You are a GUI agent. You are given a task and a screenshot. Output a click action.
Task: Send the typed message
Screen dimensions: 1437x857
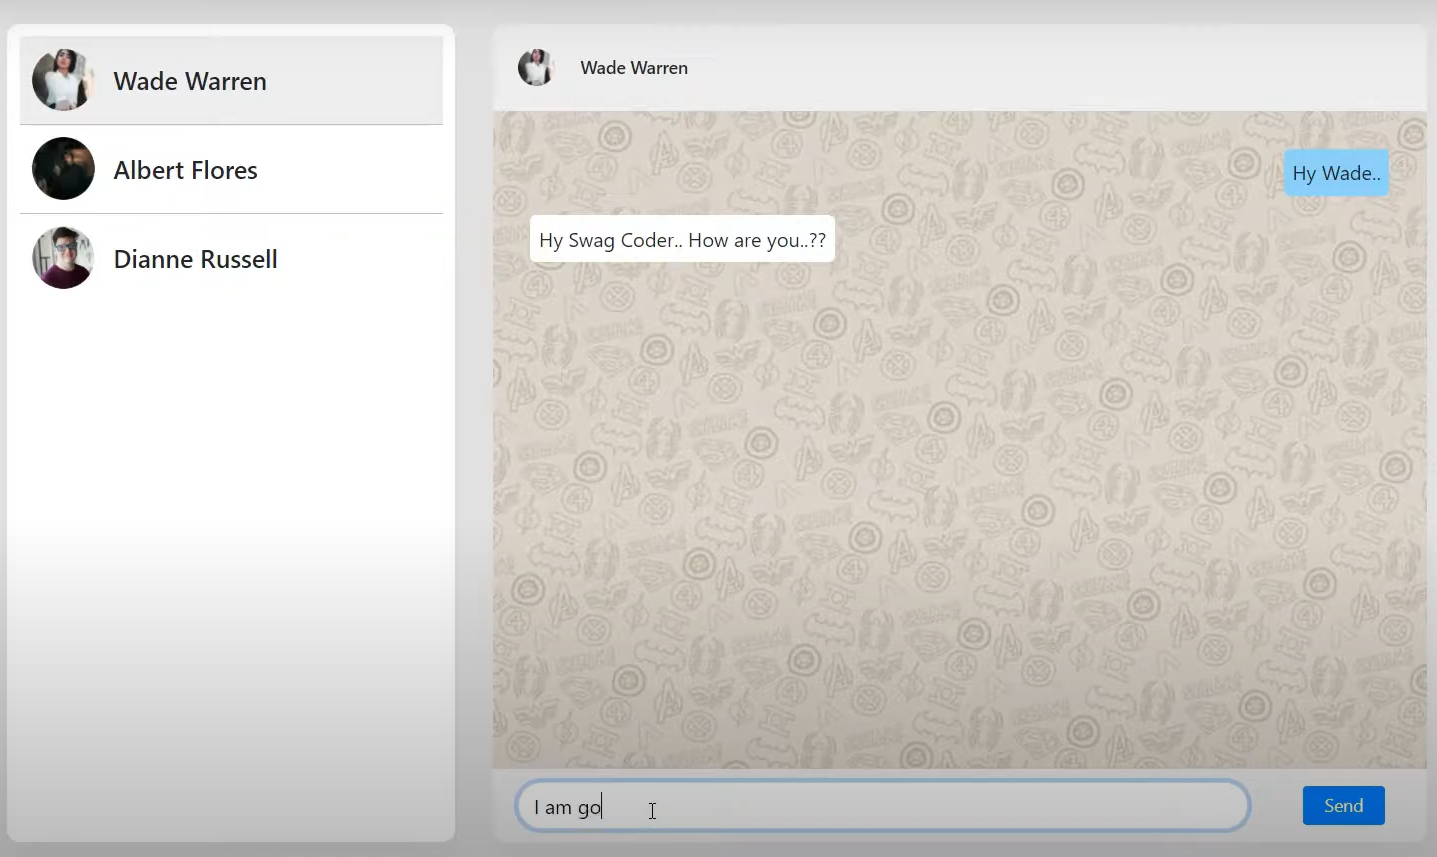[1343, 806]
